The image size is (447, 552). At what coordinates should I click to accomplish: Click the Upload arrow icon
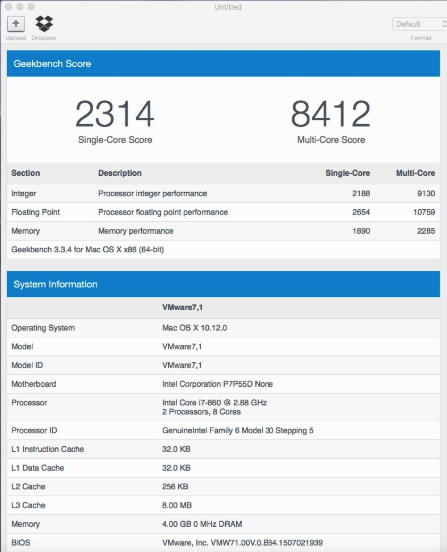(x=15, y=24)
